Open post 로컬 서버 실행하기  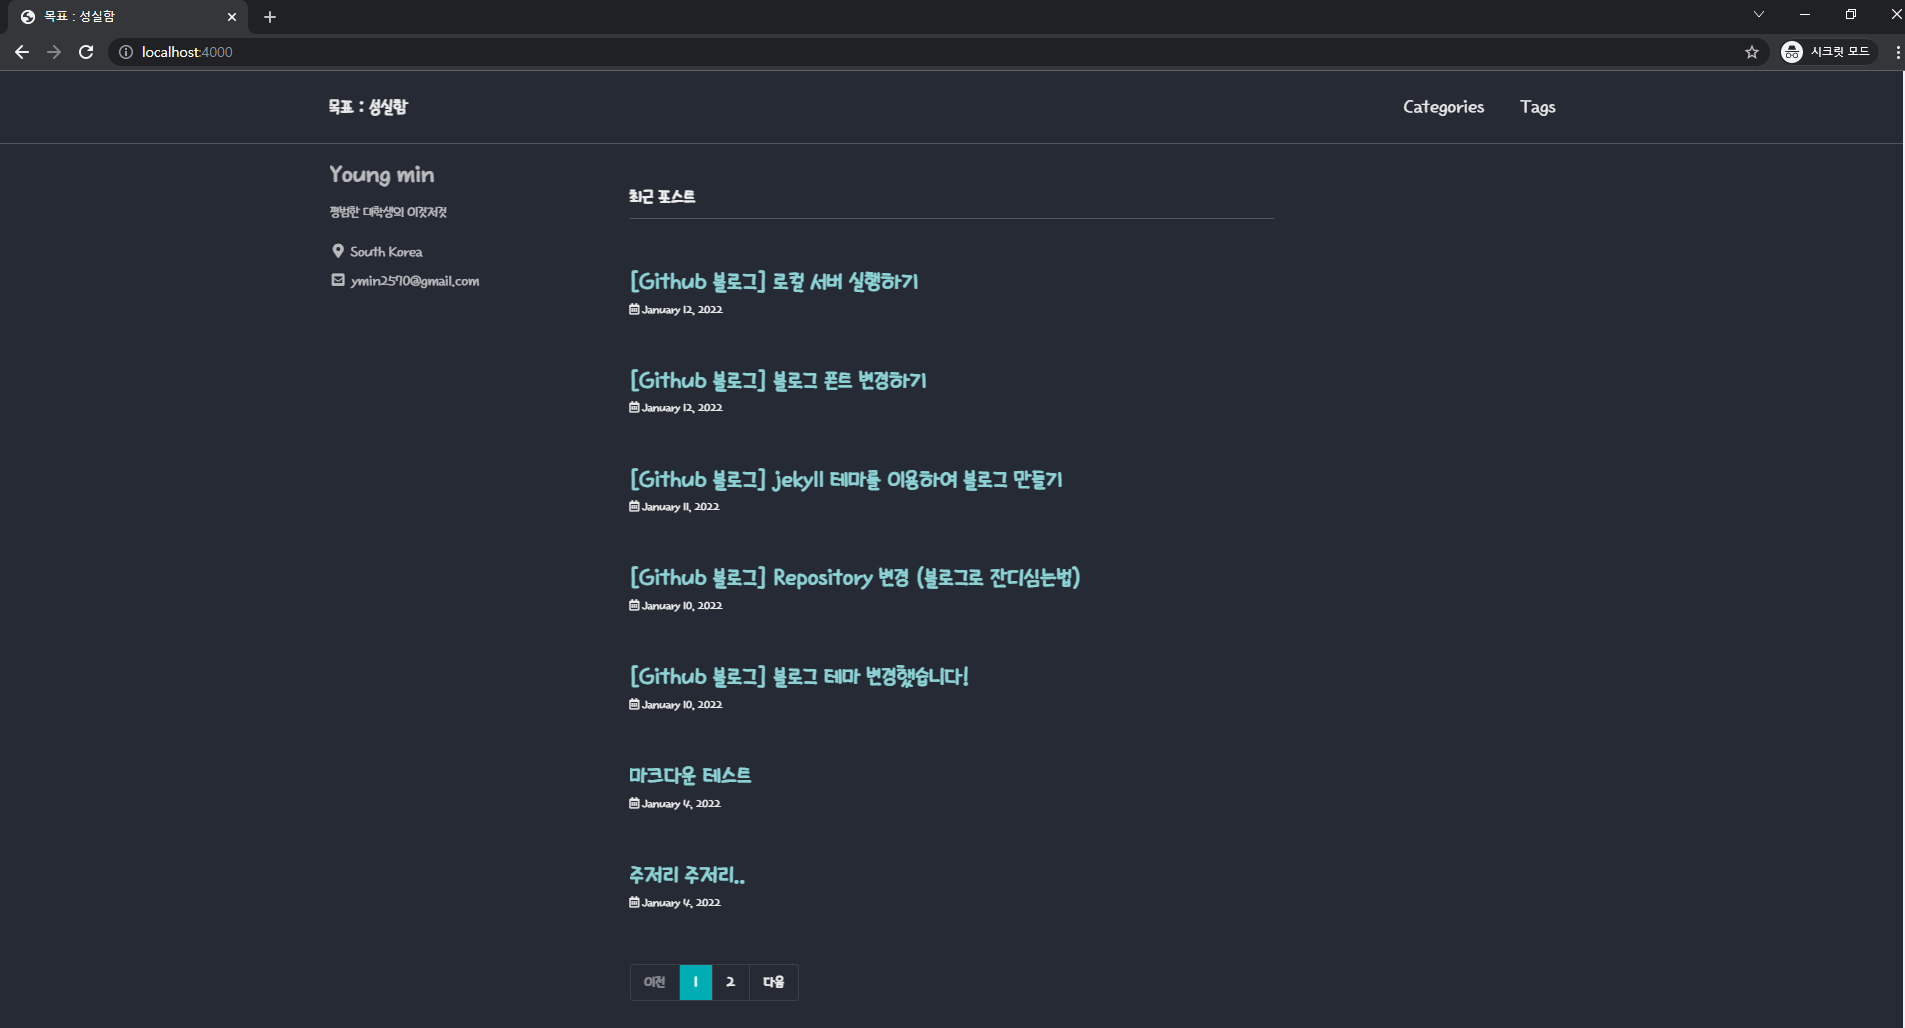[x=774, y=282]
